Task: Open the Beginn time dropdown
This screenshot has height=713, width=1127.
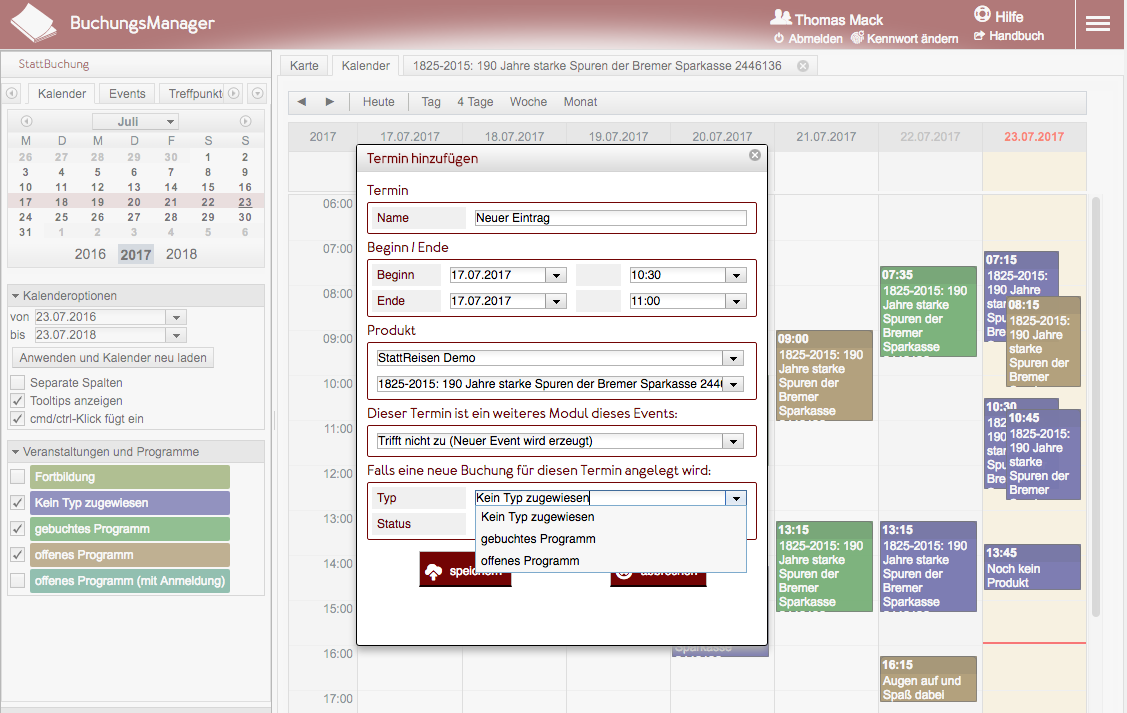Action: coord(737,275)
